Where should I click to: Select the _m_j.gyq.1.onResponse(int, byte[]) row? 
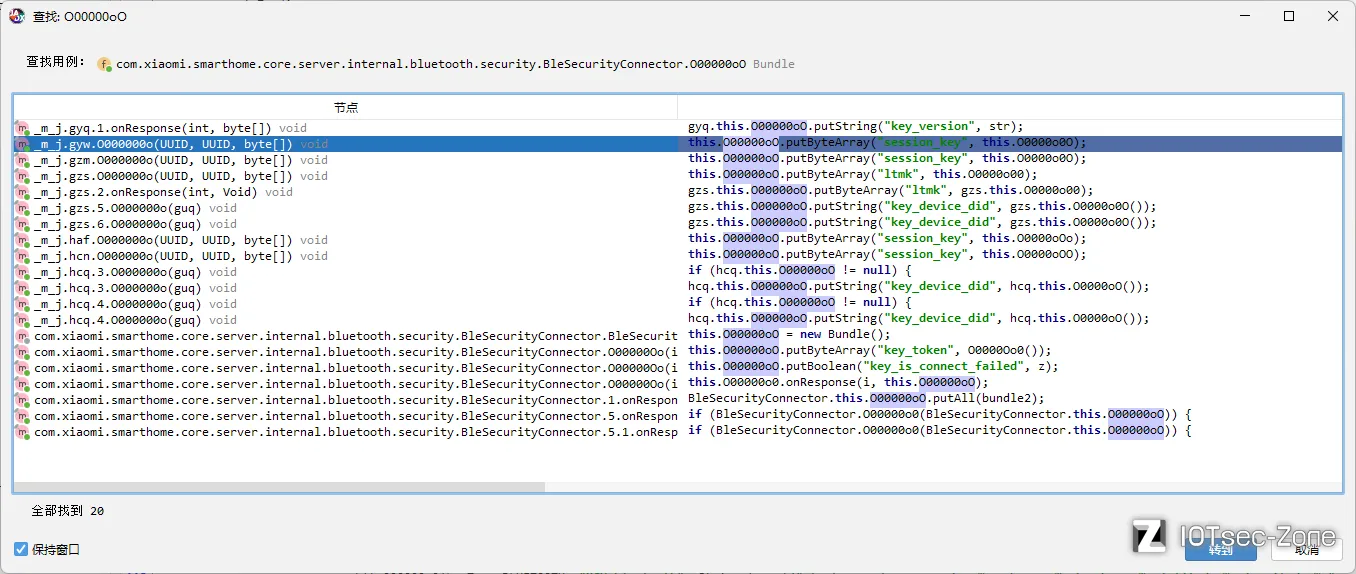[170, 128]
